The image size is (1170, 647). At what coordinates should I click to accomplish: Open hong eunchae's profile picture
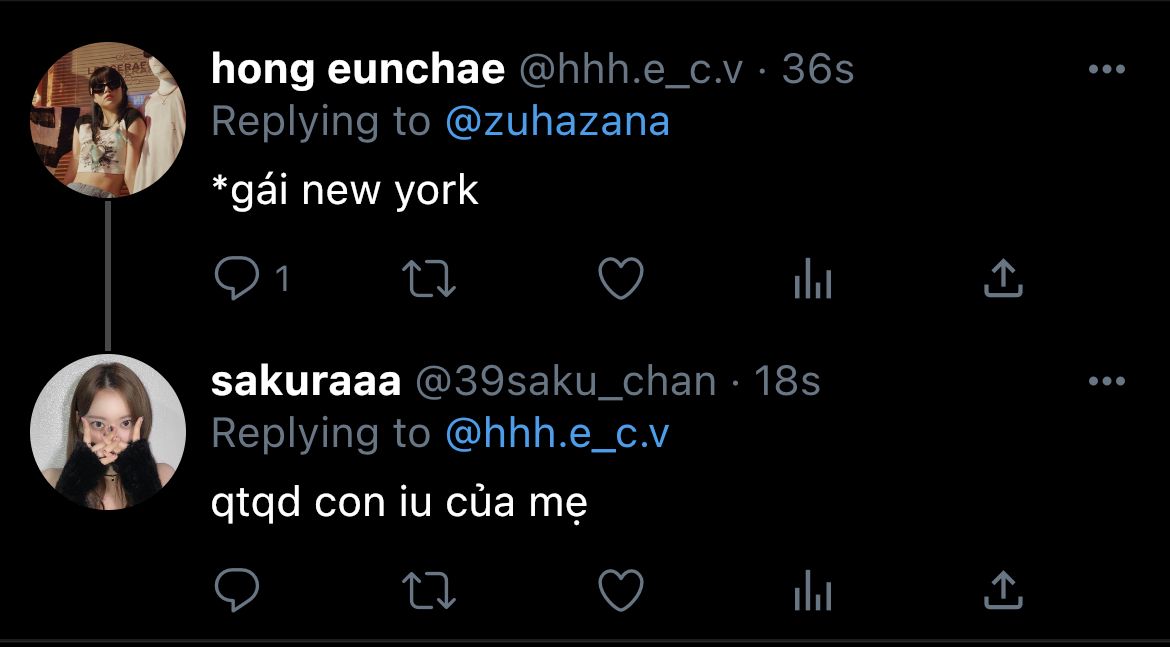pyautogui.click(x=108, y=120)
